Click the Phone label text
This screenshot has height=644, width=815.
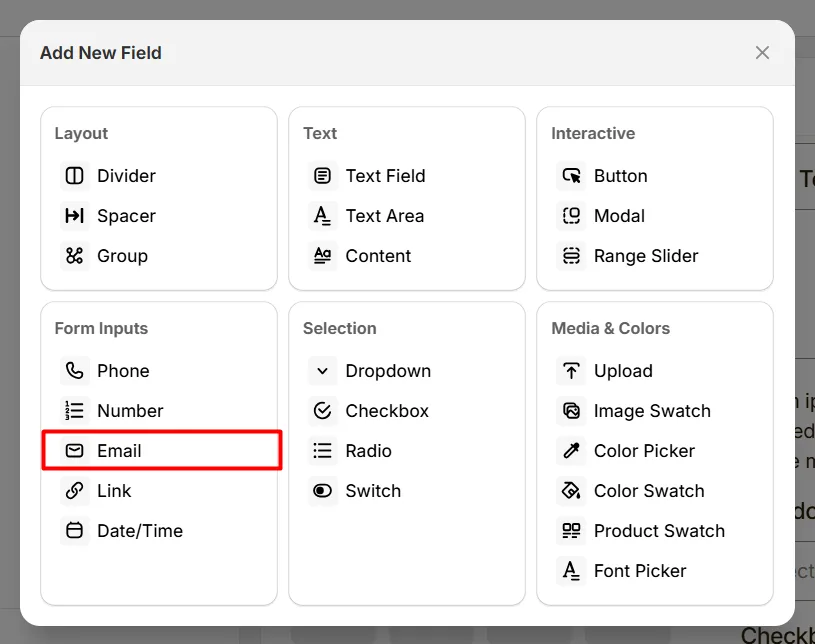(123, 371)
